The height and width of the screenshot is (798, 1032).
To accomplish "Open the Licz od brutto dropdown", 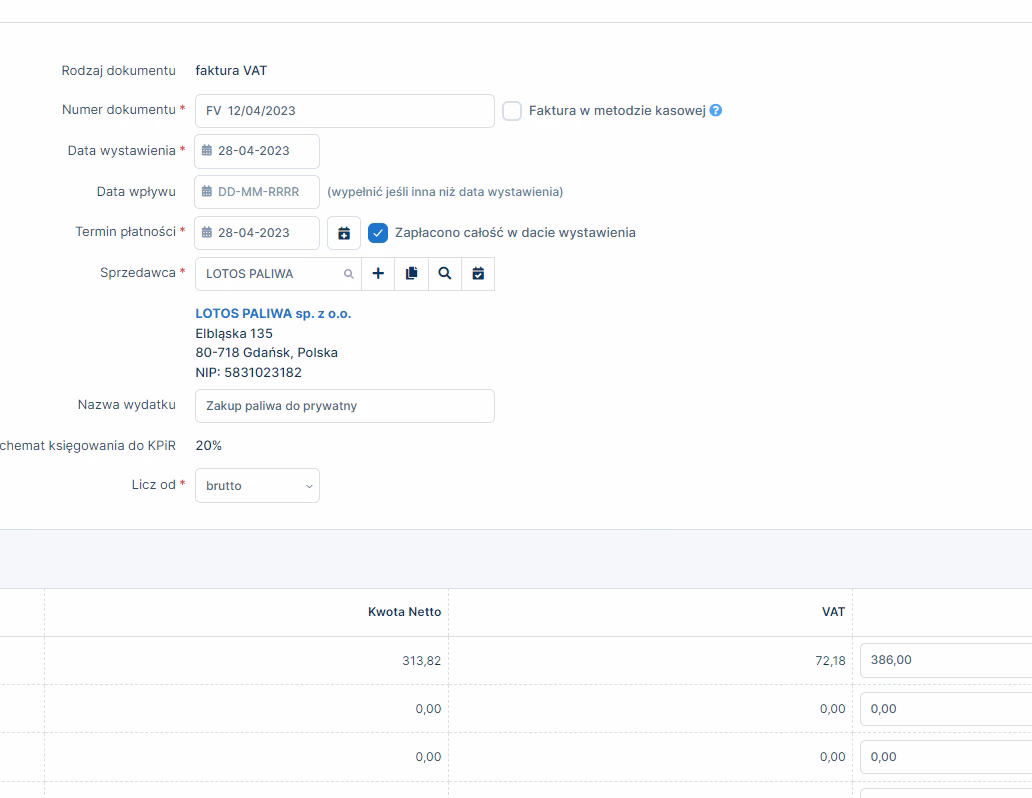I will pyautogui.click(x=257, y=486).
